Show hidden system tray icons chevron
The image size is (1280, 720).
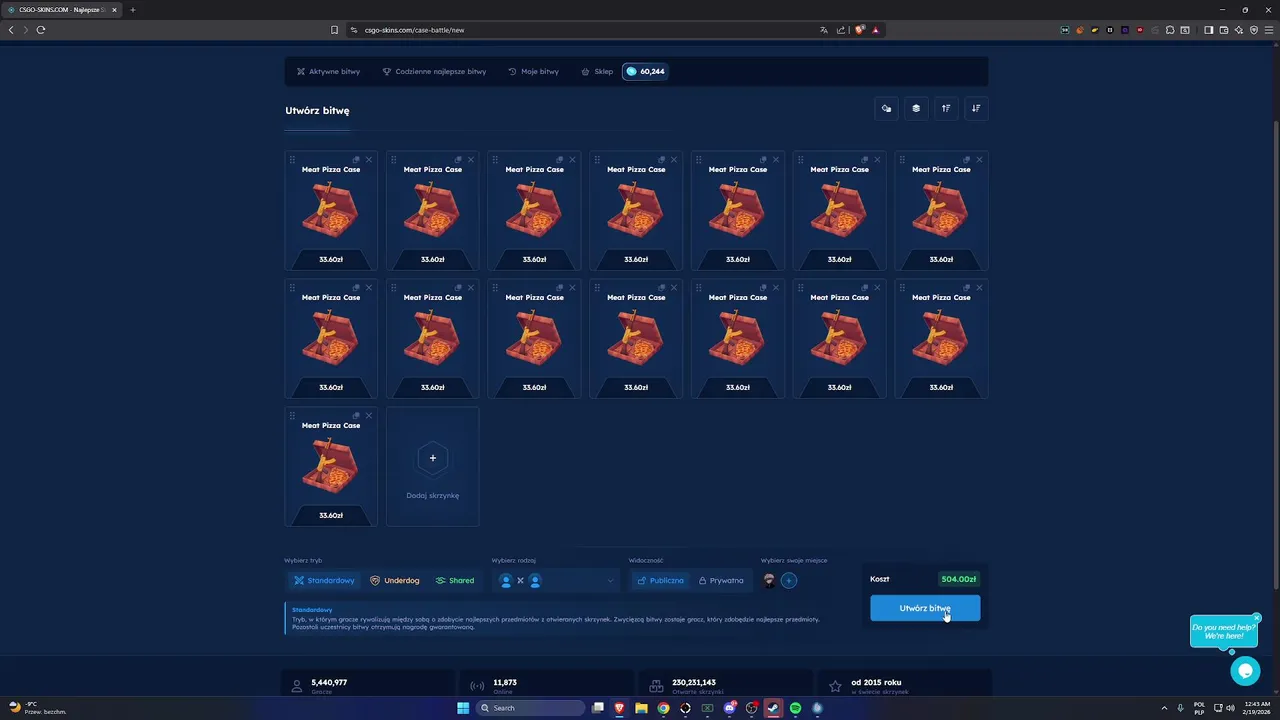pyautogui.click(x=1164, y=708)
